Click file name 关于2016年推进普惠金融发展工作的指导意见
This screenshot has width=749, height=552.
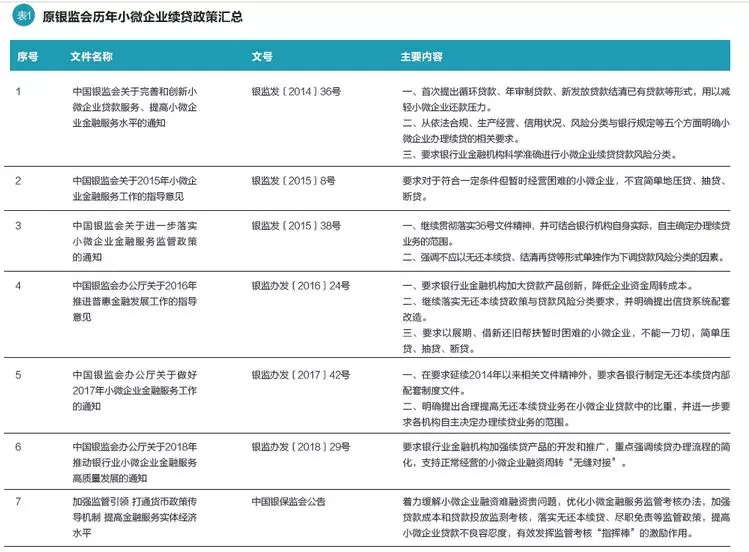click(x=135, y=302)
